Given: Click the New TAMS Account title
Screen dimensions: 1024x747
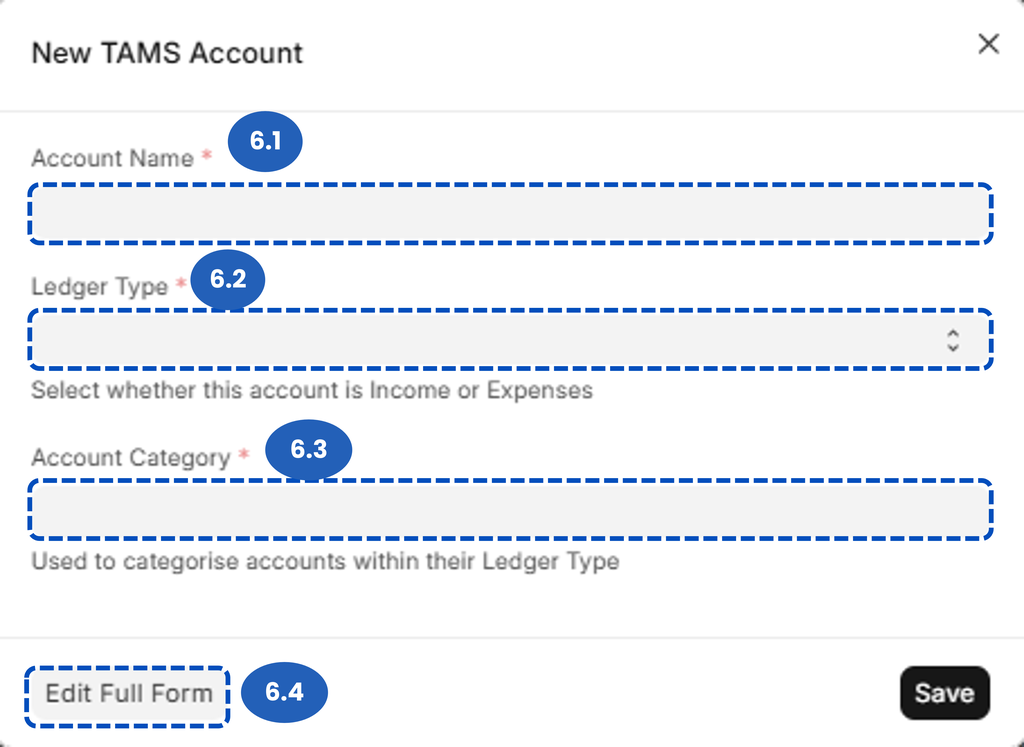Looking at the screenshot, I should pyautogui.click(x=167, y=53).
